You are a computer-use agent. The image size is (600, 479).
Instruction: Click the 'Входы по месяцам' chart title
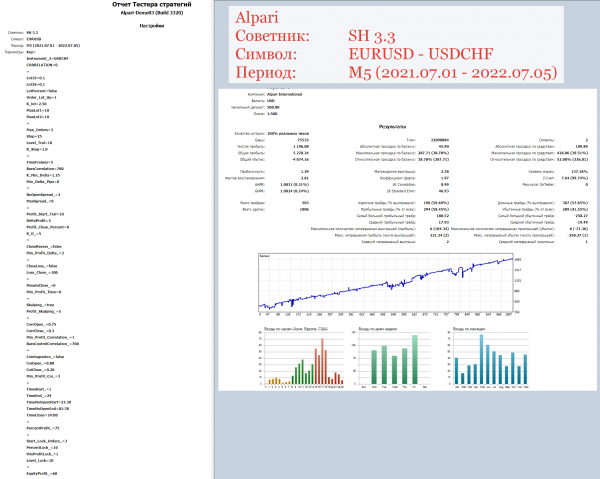pos(469,329)
